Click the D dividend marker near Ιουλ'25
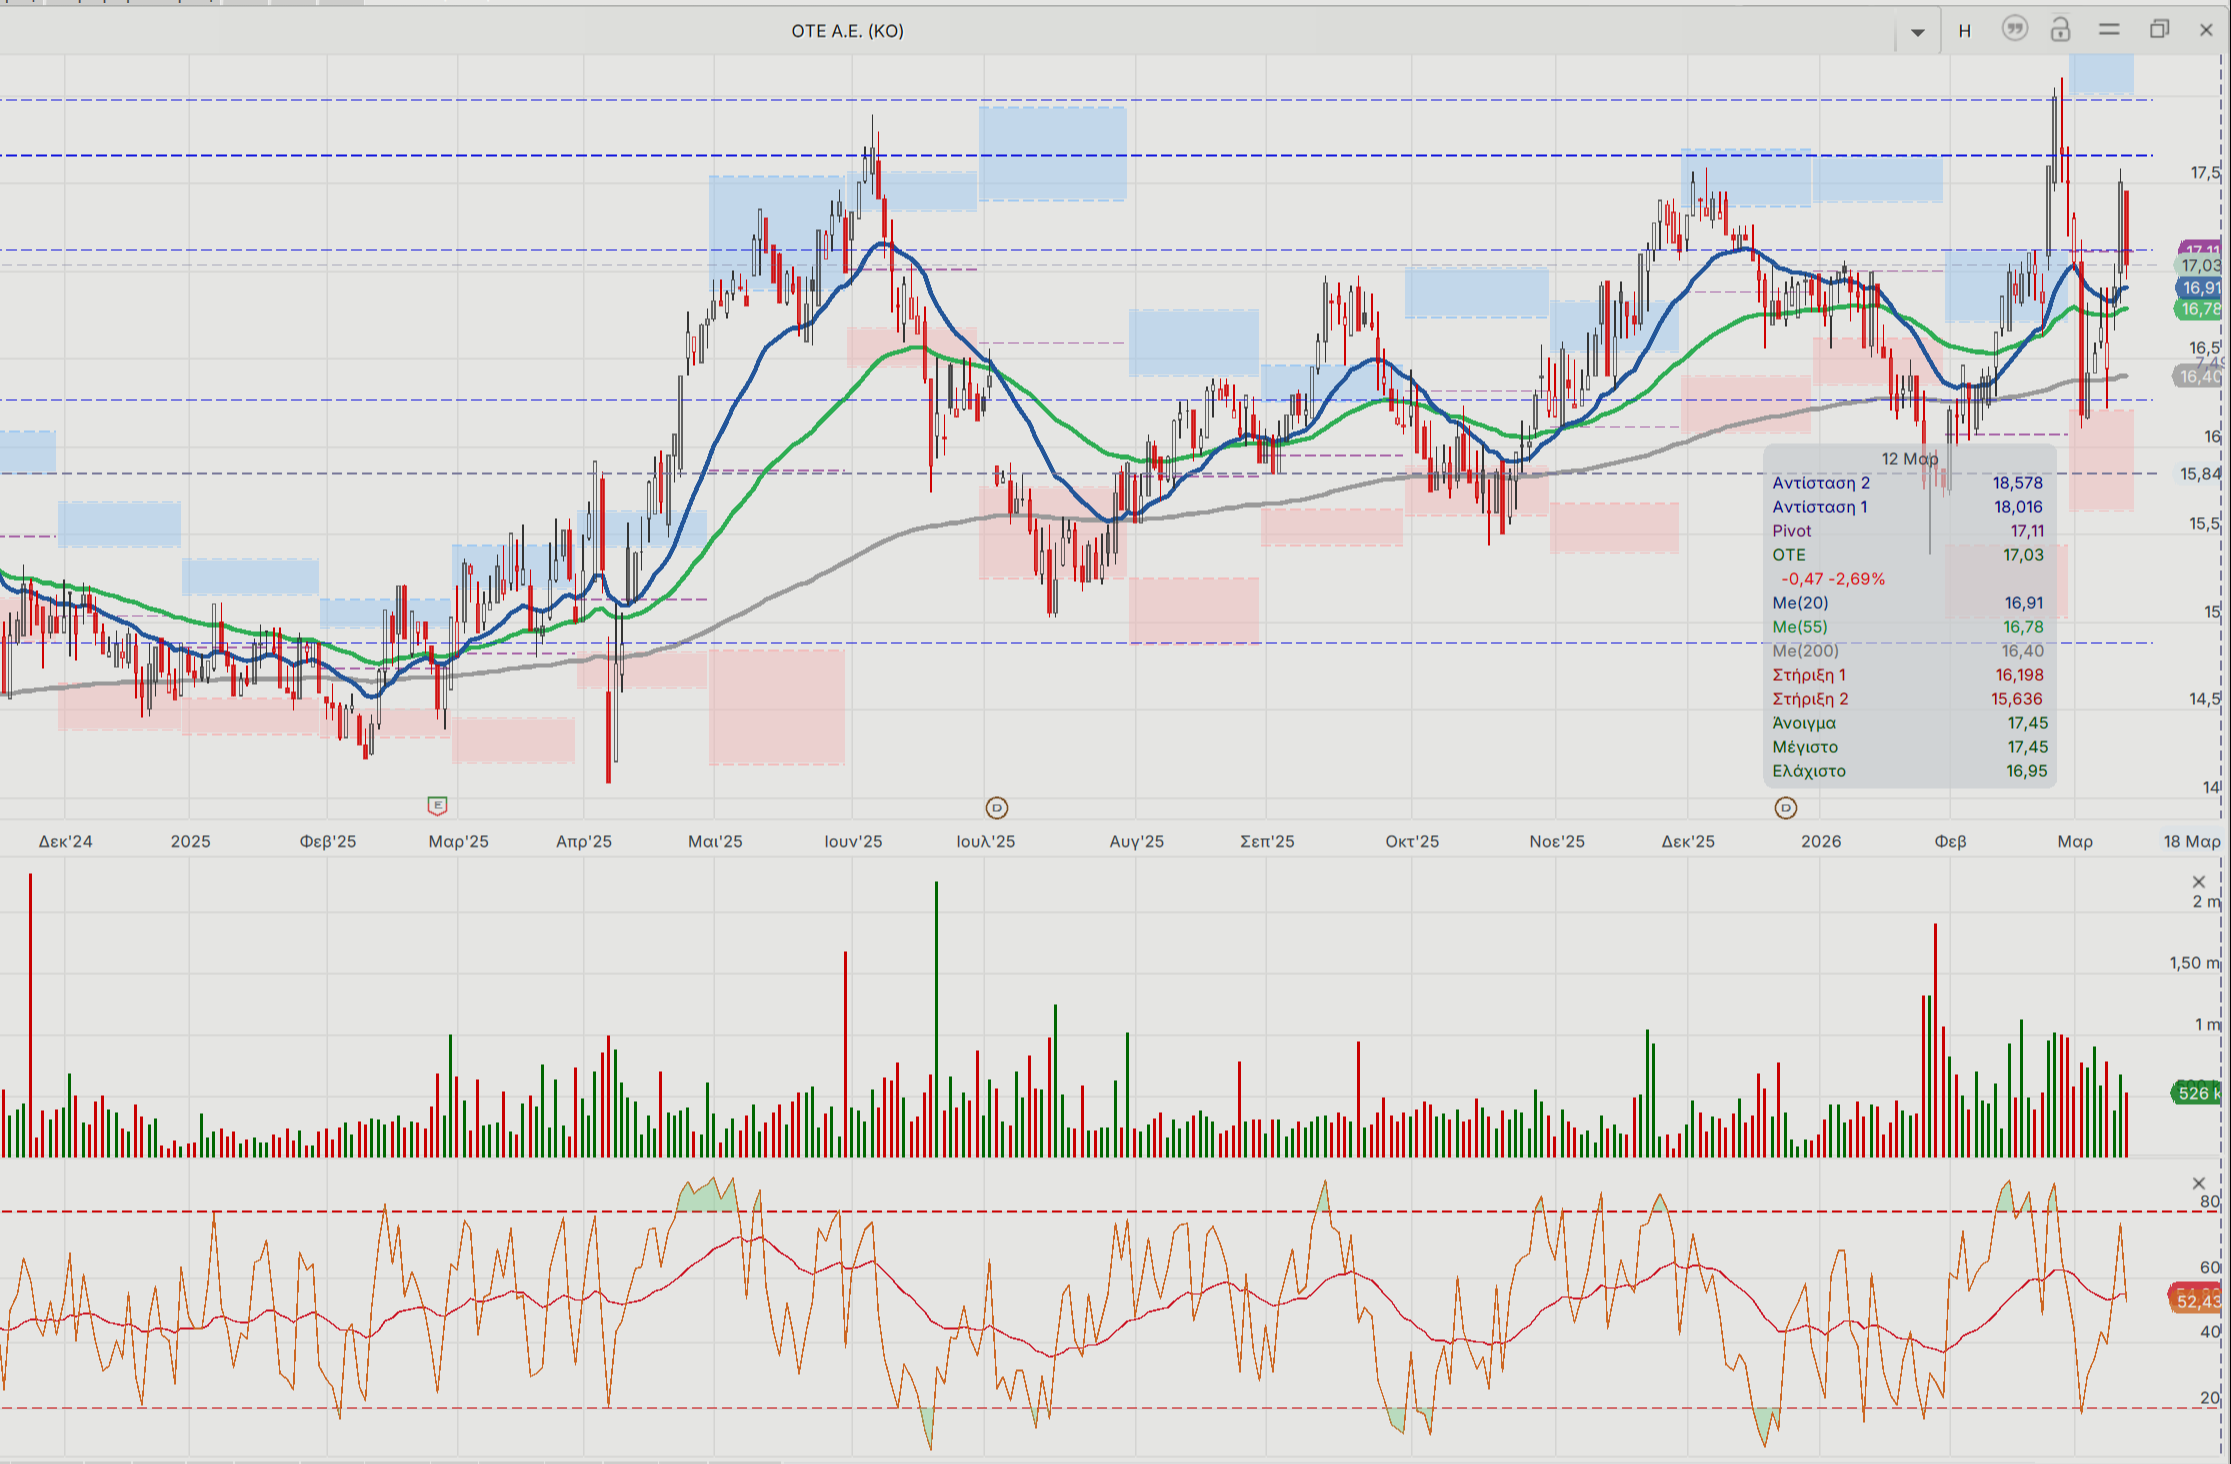 click(x=996, y=807)
